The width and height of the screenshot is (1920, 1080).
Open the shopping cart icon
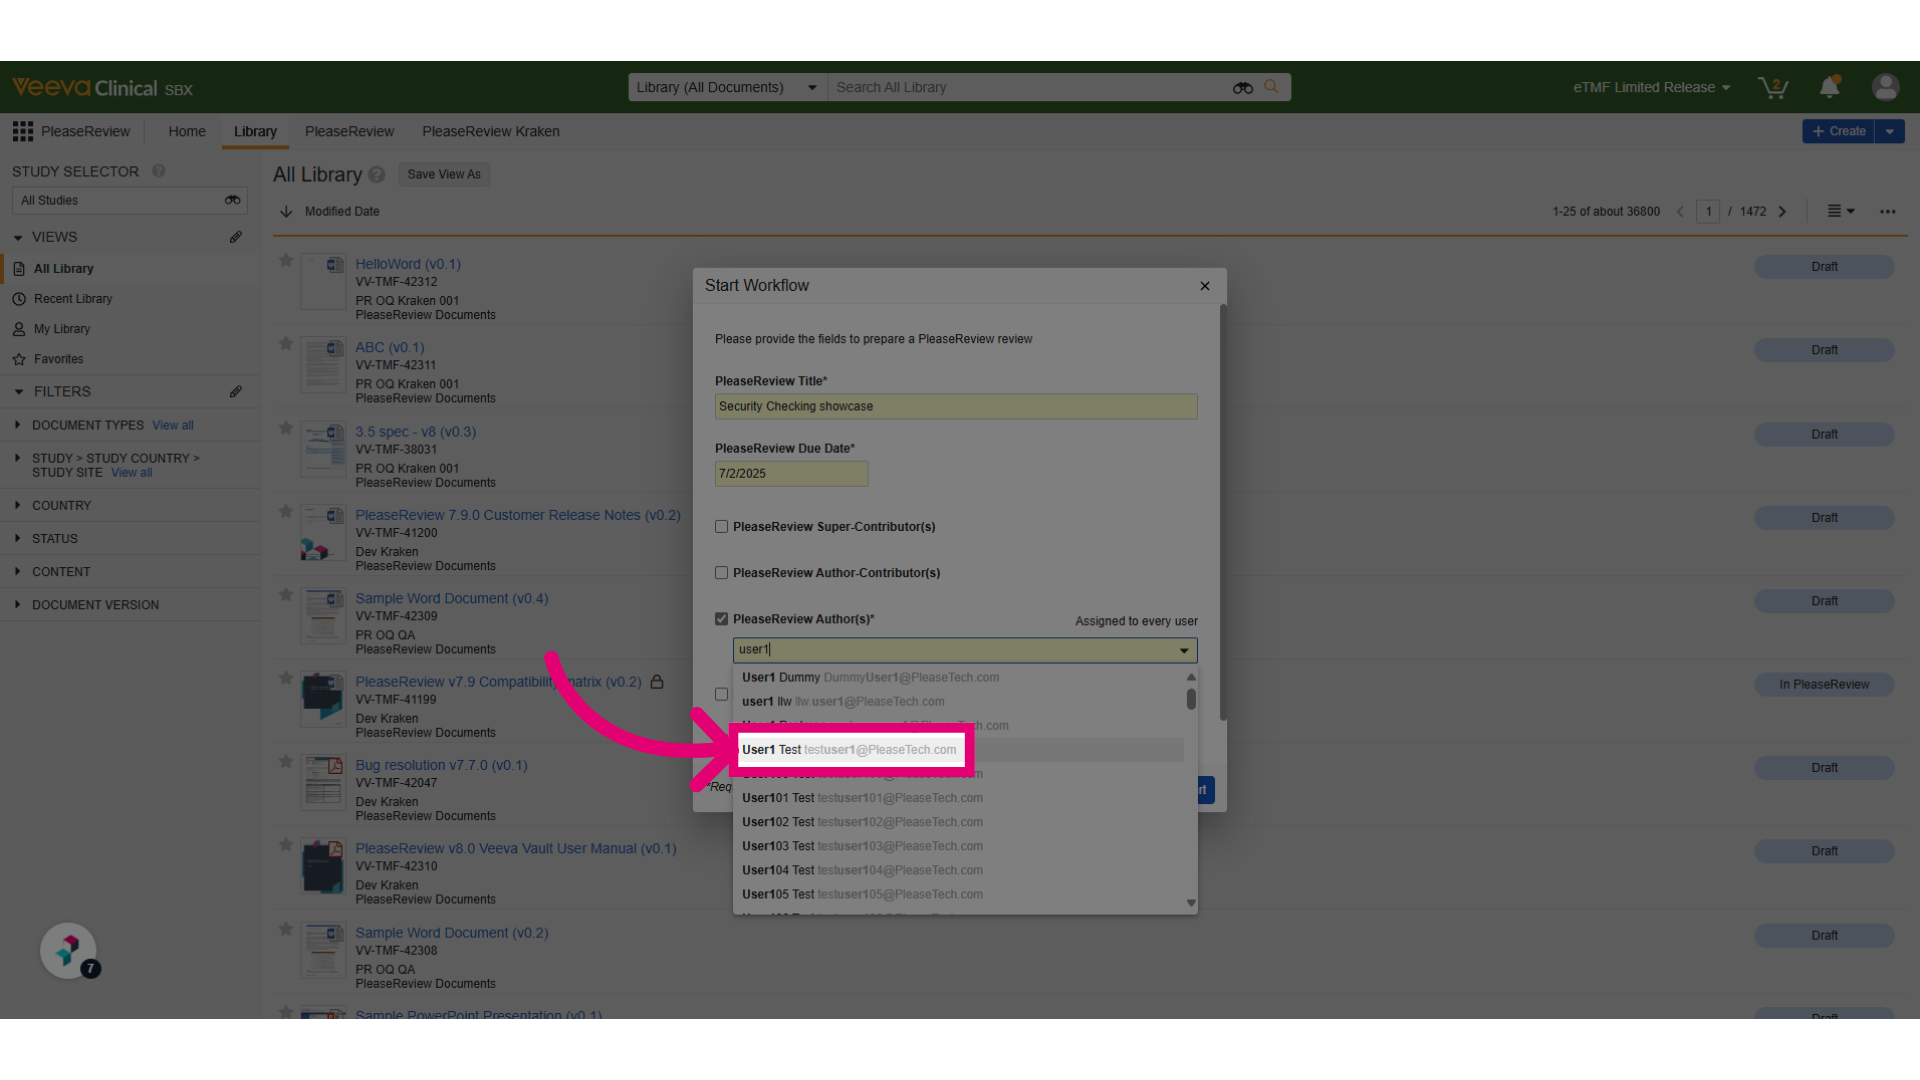(x=1773, y=88)
